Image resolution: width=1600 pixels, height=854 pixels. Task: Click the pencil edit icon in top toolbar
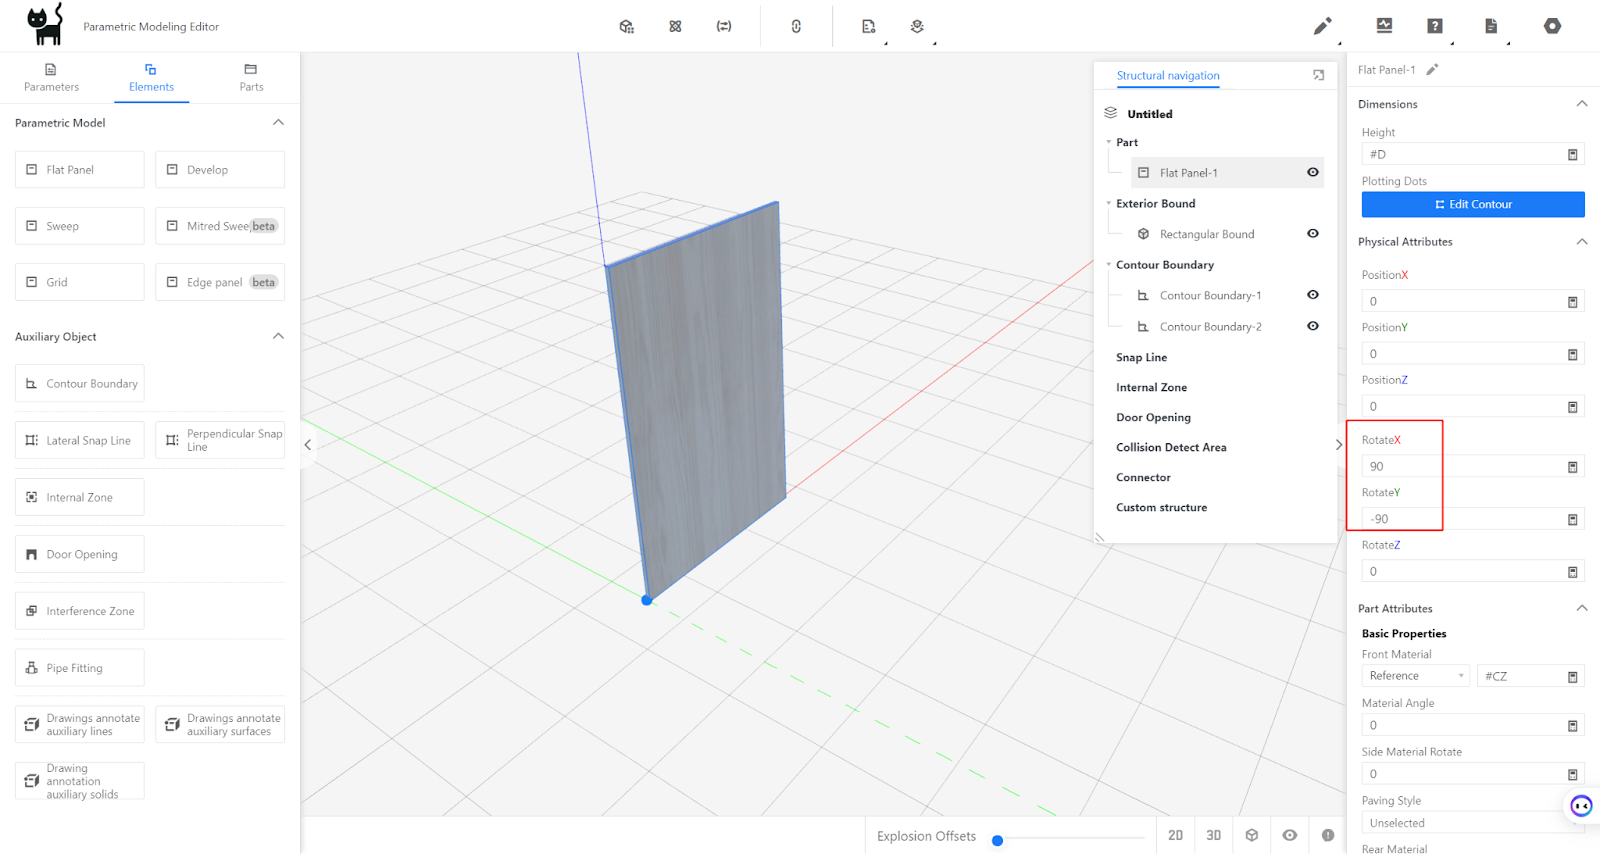click(1322, 26)
